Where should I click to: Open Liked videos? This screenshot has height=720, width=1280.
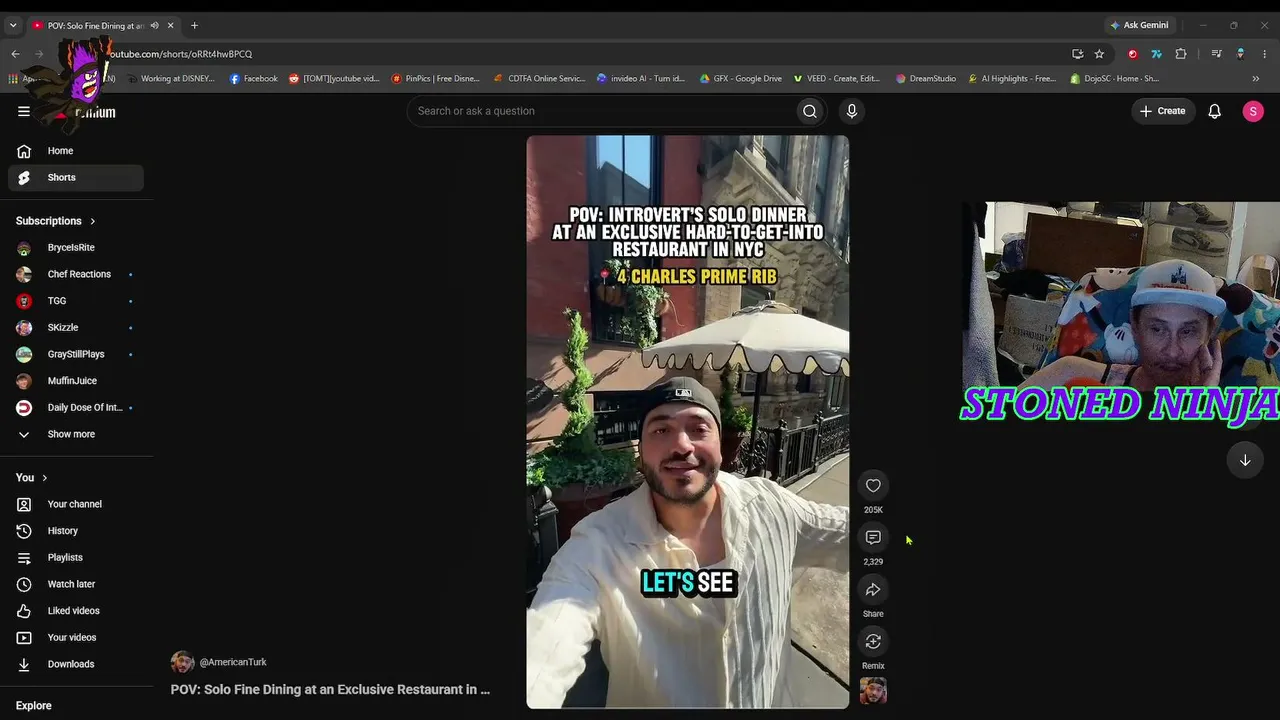[76, 611]
